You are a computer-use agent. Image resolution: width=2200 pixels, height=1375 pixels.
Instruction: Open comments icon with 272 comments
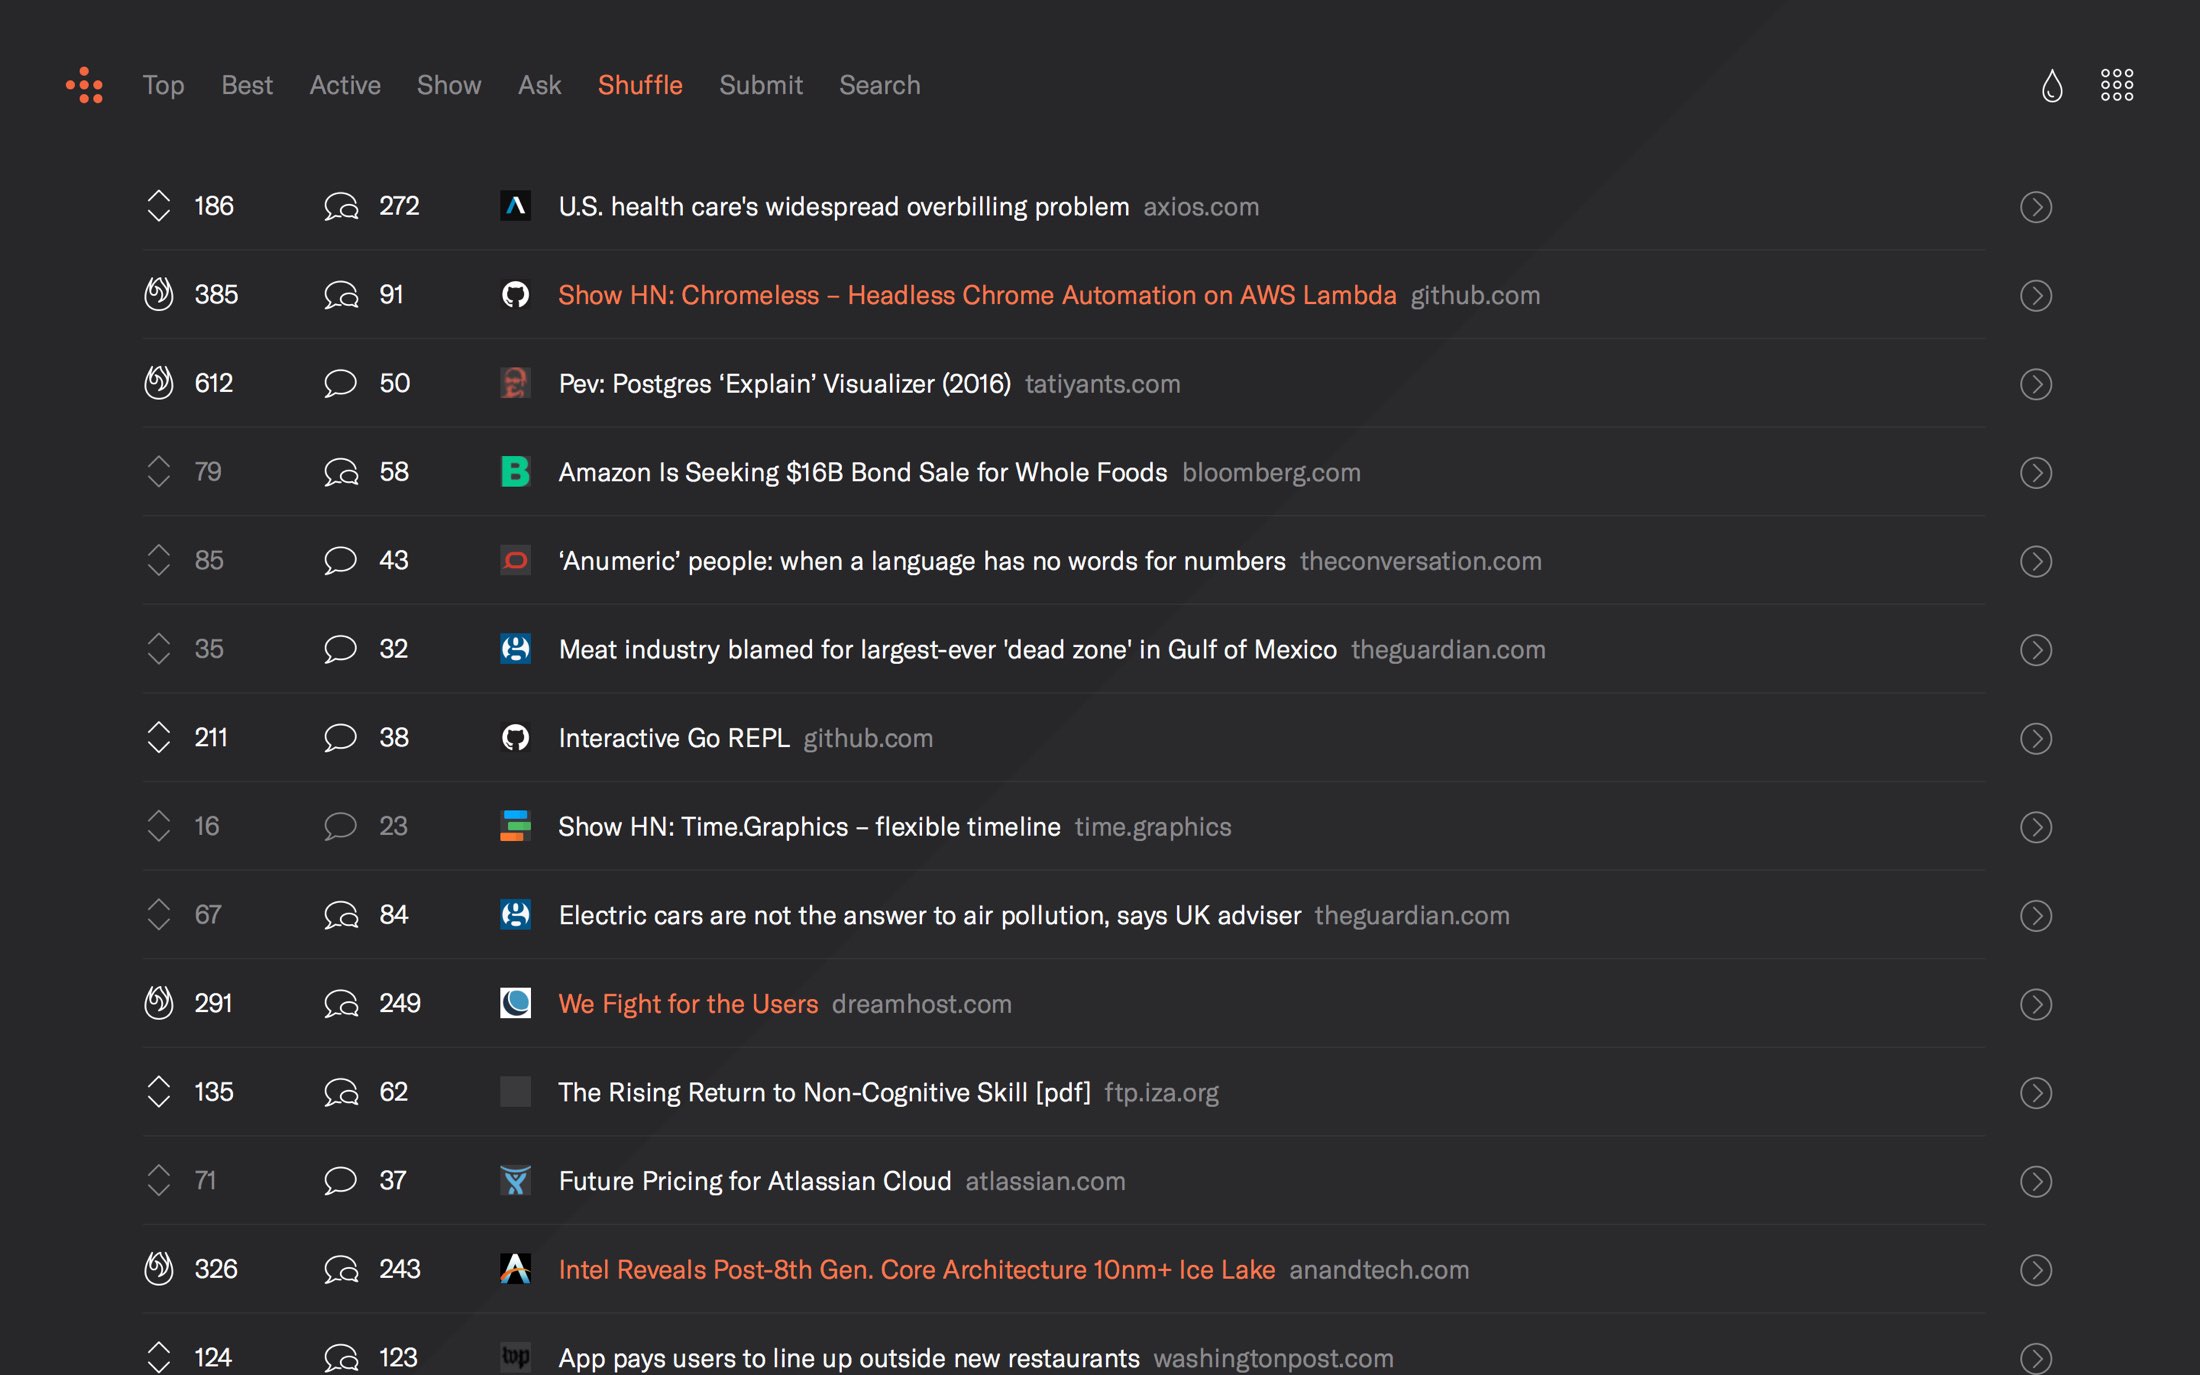341,207
